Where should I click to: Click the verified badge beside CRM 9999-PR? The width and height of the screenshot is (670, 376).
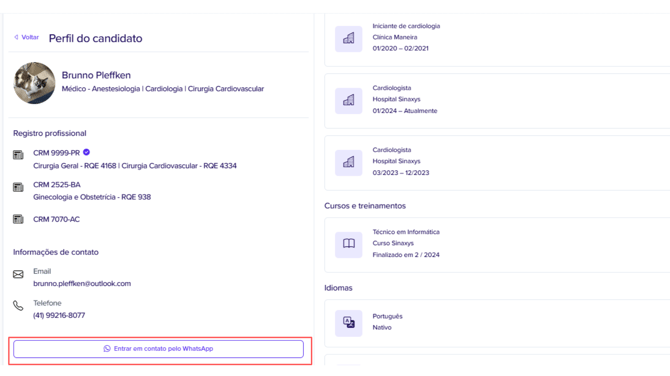tap(86, 152)
